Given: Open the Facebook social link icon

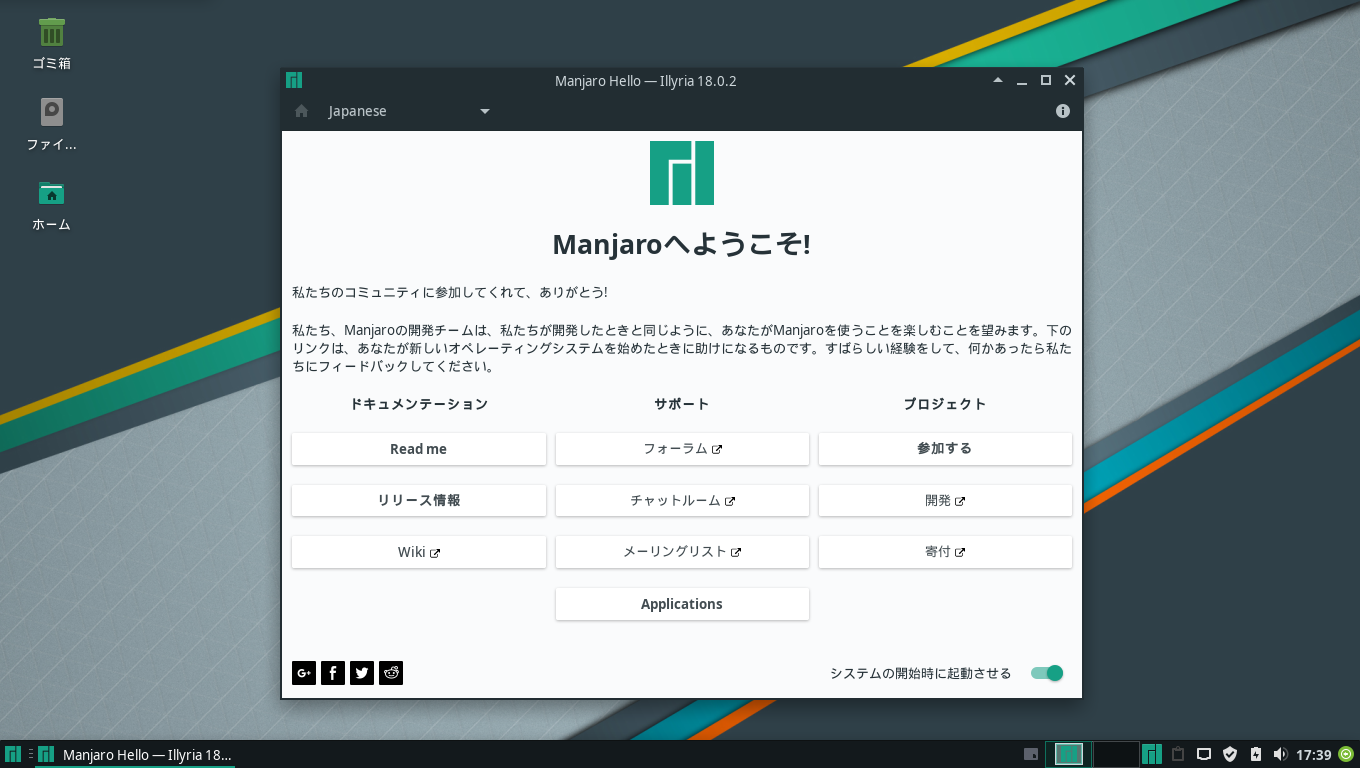Looking at the screenshot, I should [333, 673].
